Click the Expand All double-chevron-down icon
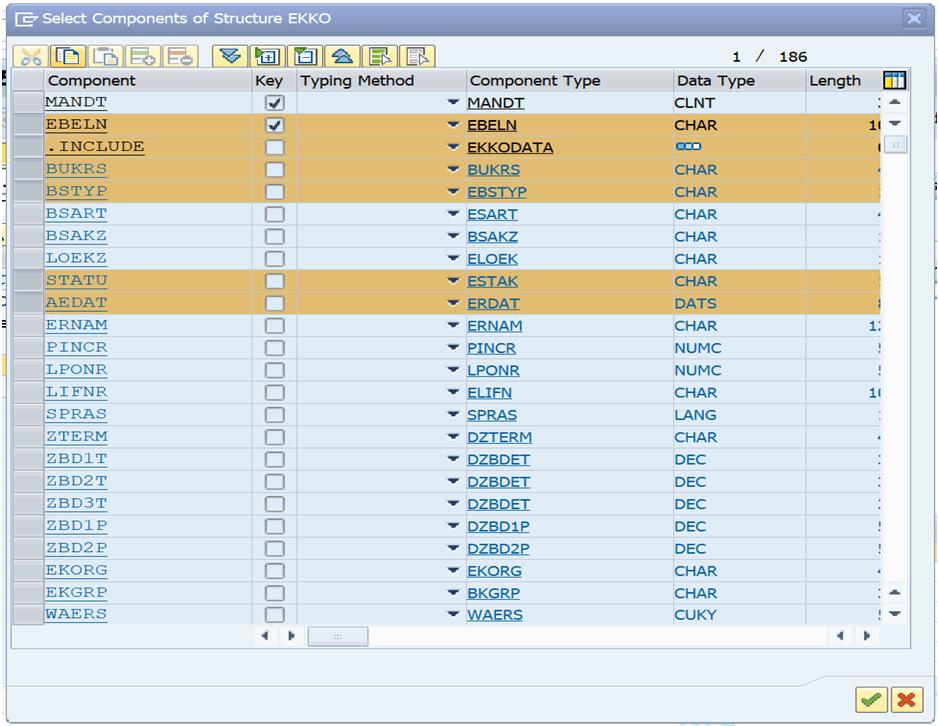Viewport: 938px width, 726px height. click(x=230, y=57)
